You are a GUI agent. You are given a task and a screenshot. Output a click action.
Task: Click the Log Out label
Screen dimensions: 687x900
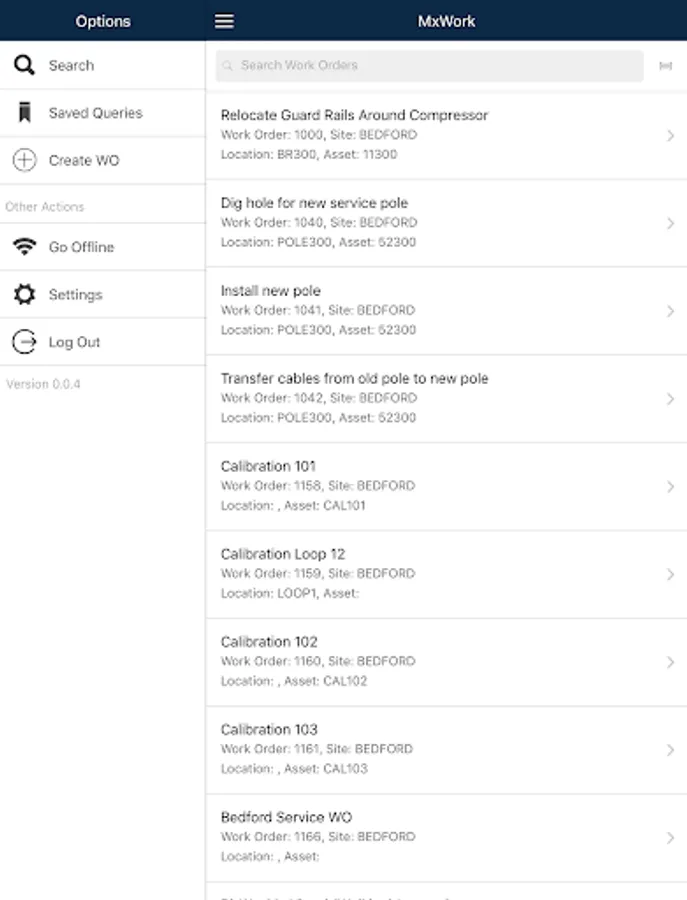74,342
